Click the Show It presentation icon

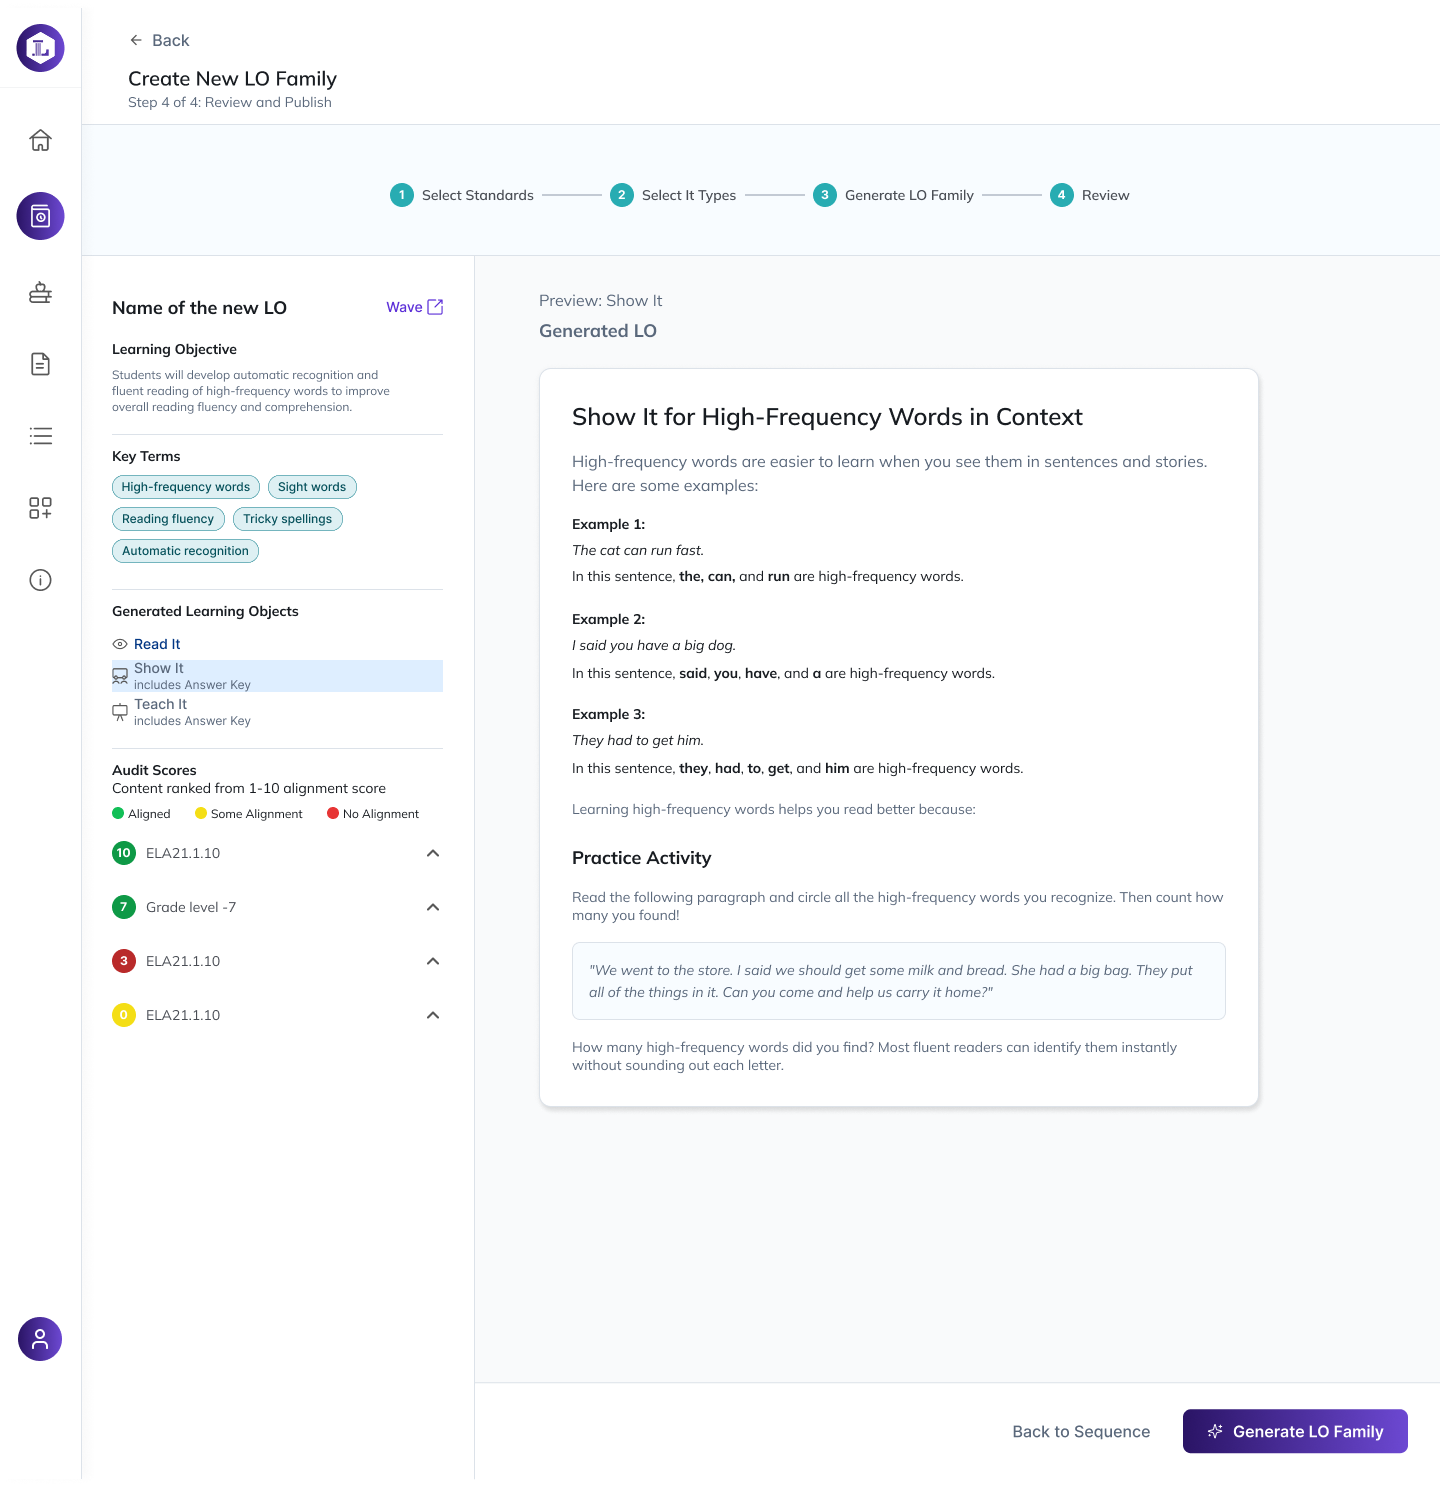pos(120,676)
